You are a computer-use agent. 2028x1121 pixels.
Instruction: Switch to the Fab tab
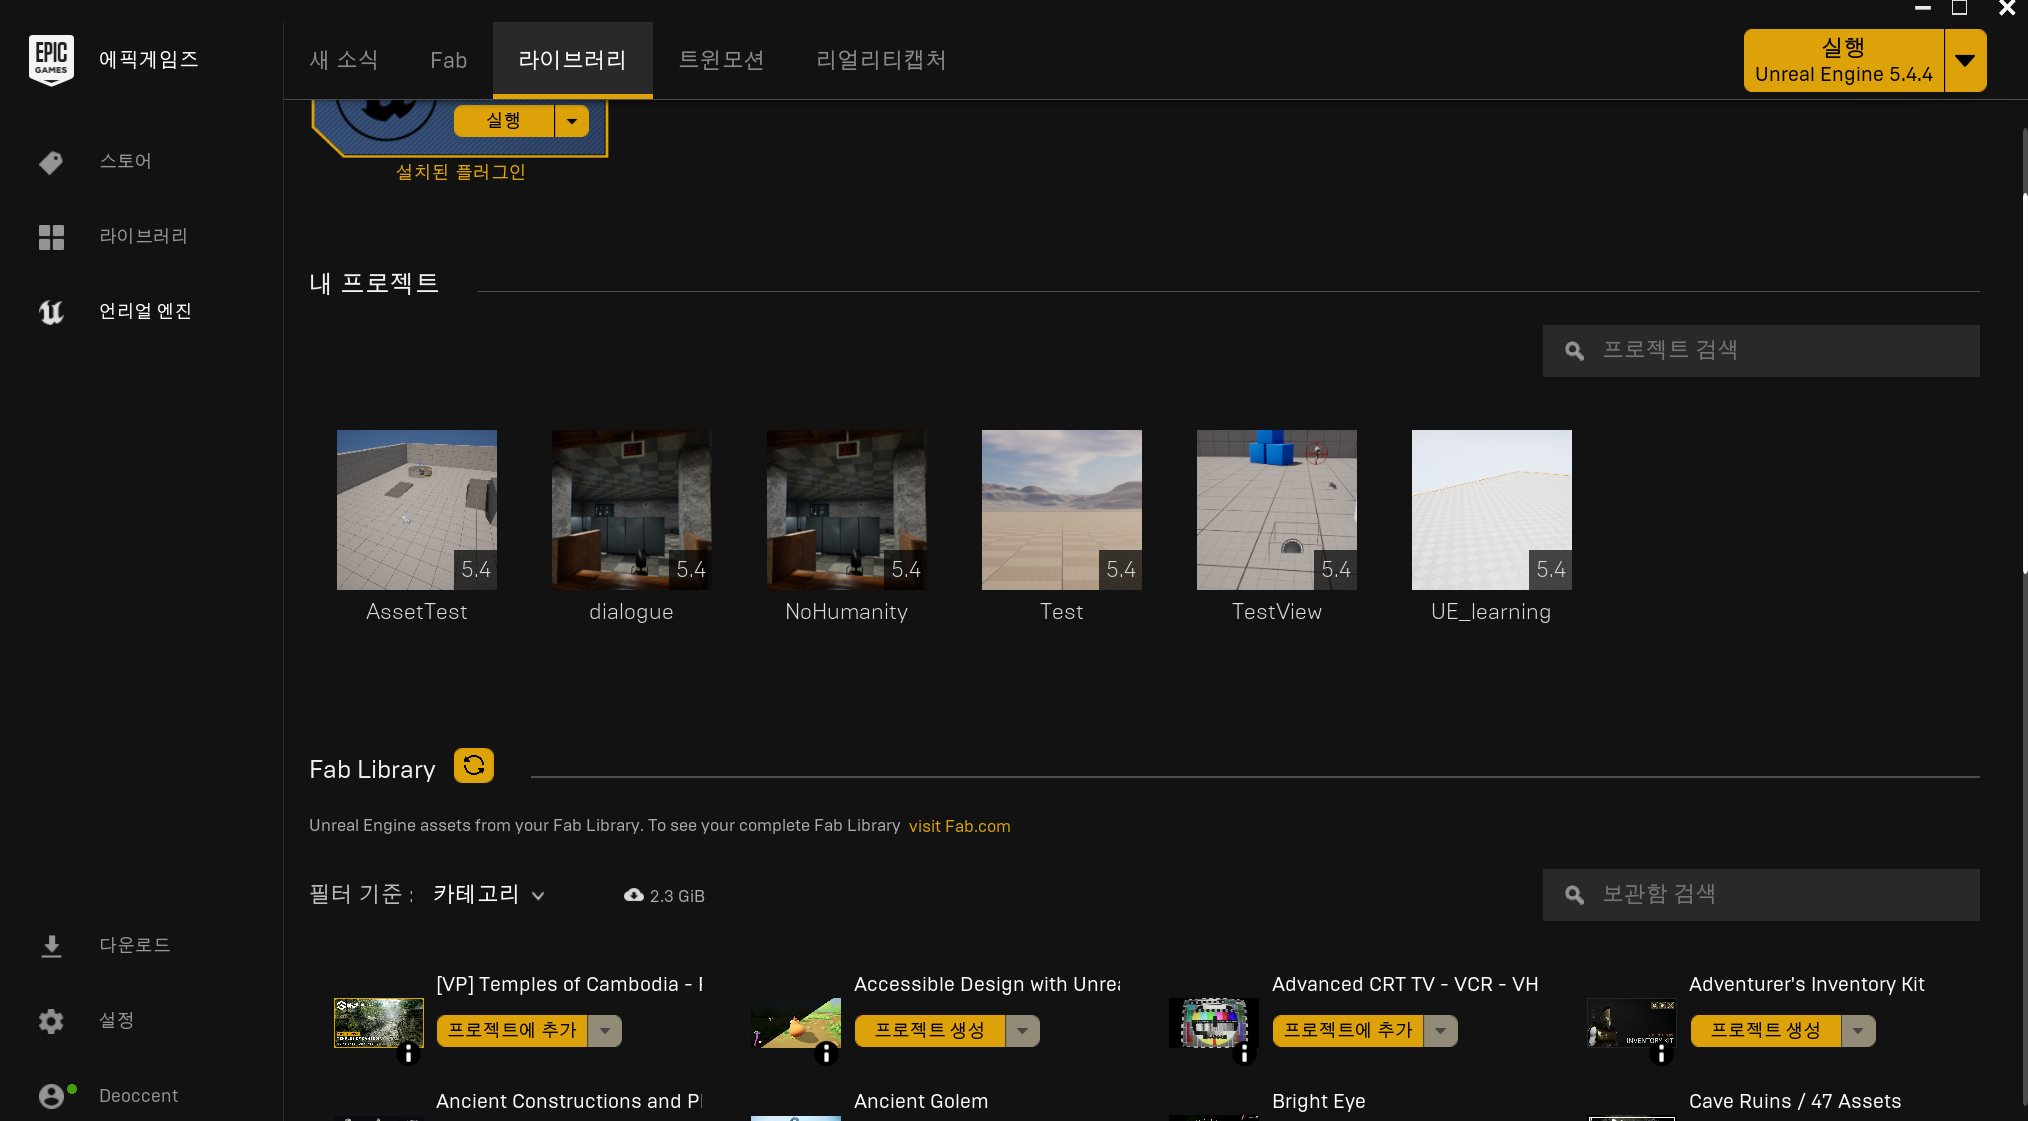coord(449,60)
